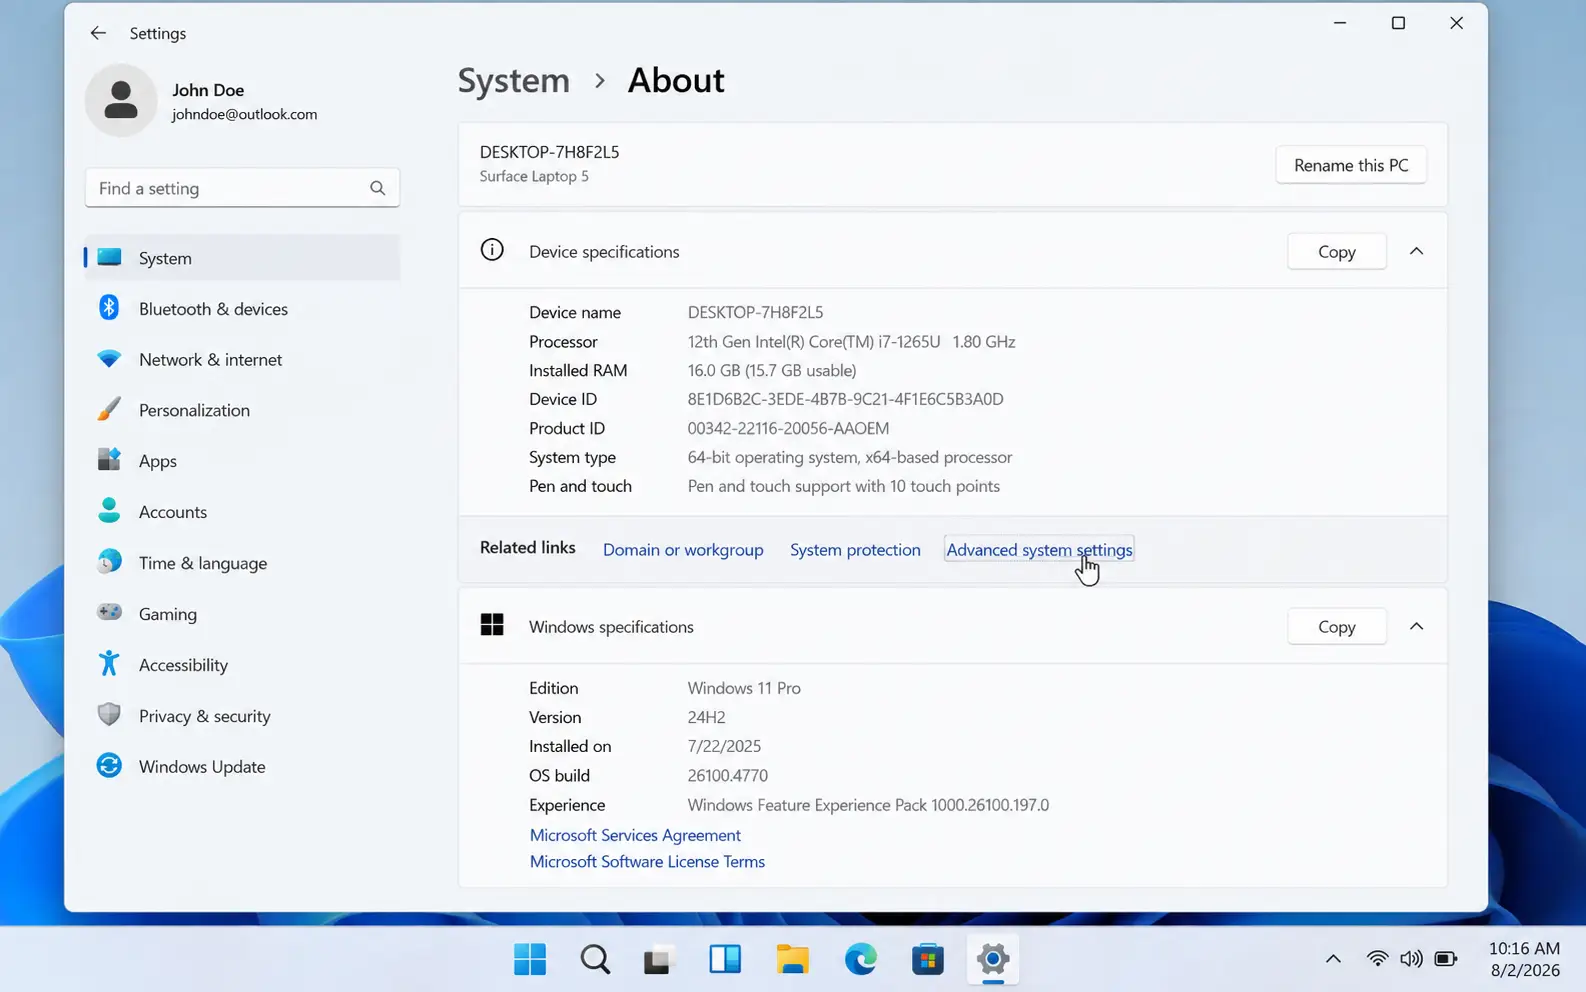
Task: Click the Installed RAM value 16.0 GB
Action: coord(772,370)
